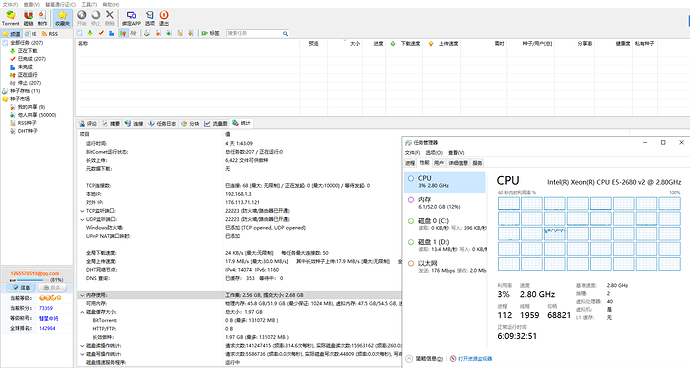Select the CPU item in Task Manager sidebar
Screen dimensions: 690x368
444,182
